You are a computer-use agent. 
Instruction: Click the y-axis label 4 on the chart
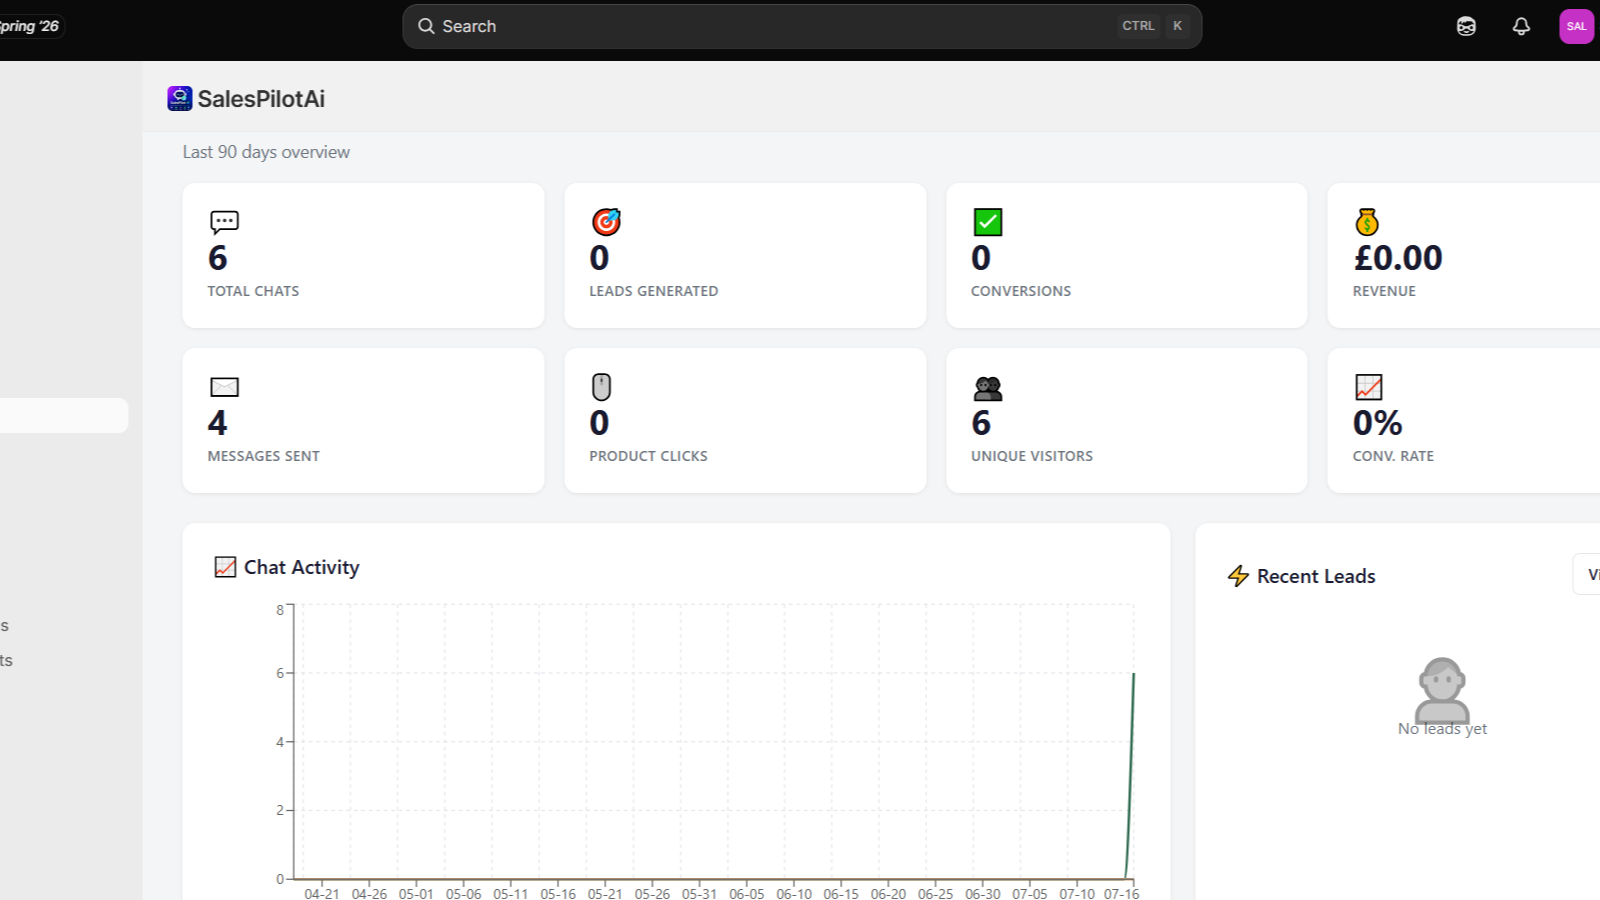coord(280,742)
